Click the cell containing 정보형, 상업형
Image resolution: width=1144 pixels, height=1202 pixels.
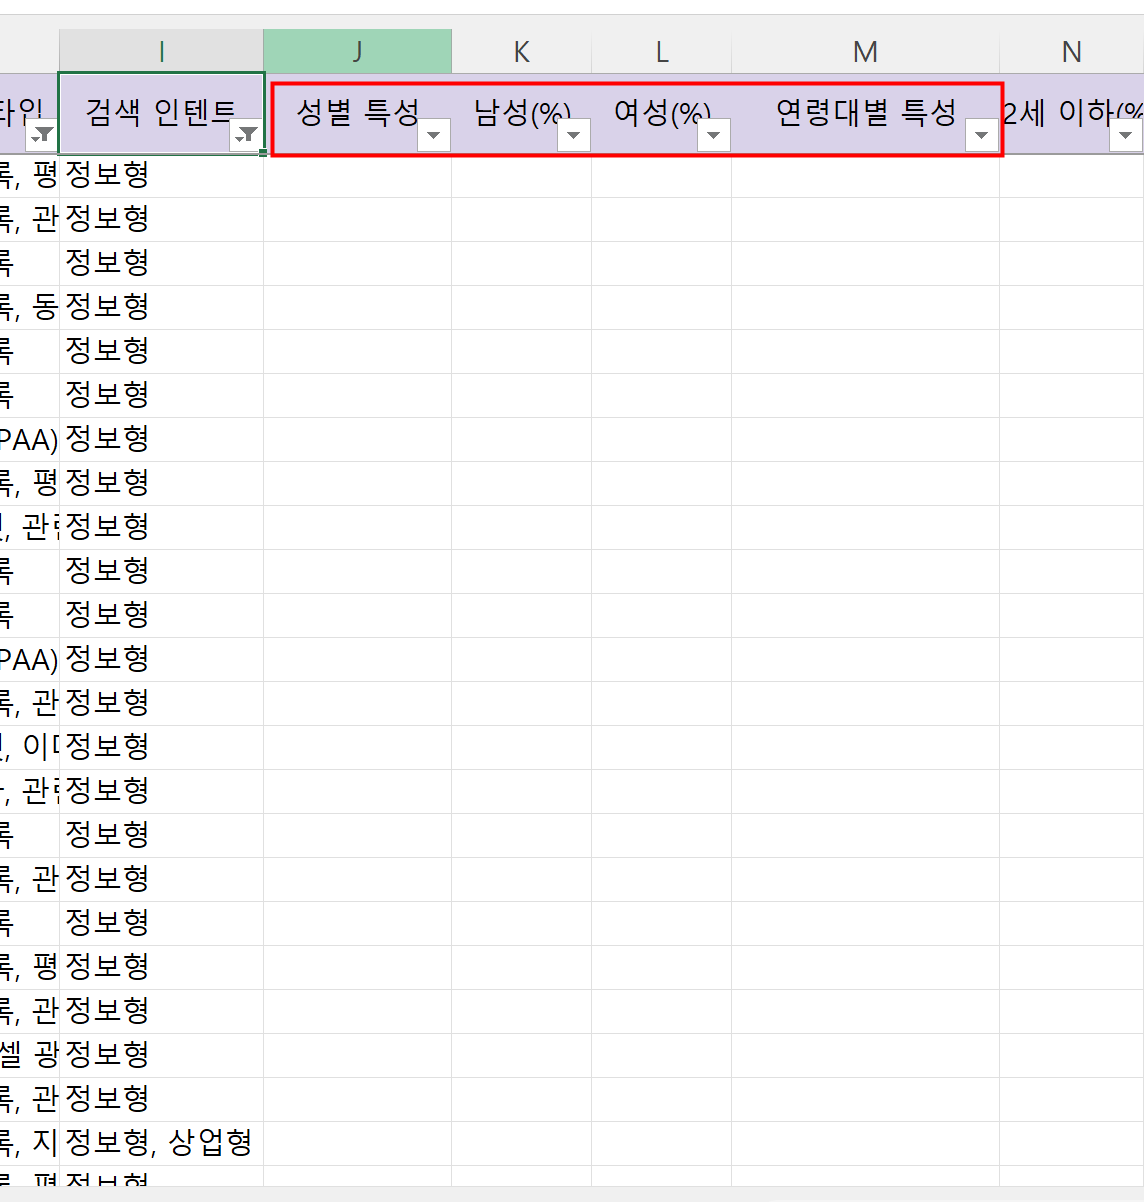pos(160,1142)
